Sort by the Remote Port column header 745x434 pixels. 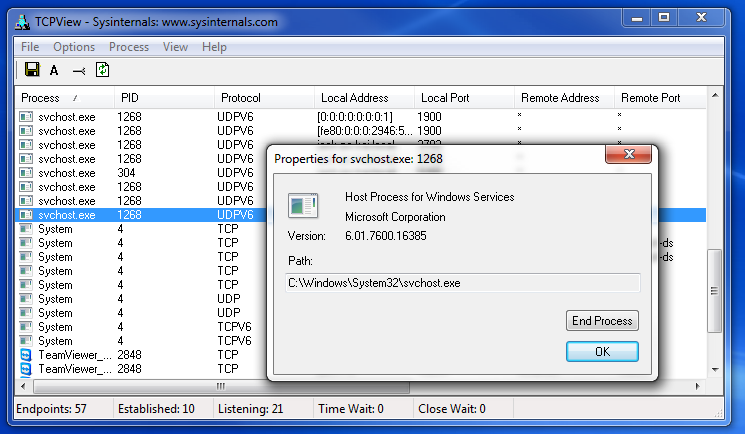[660, 98]
